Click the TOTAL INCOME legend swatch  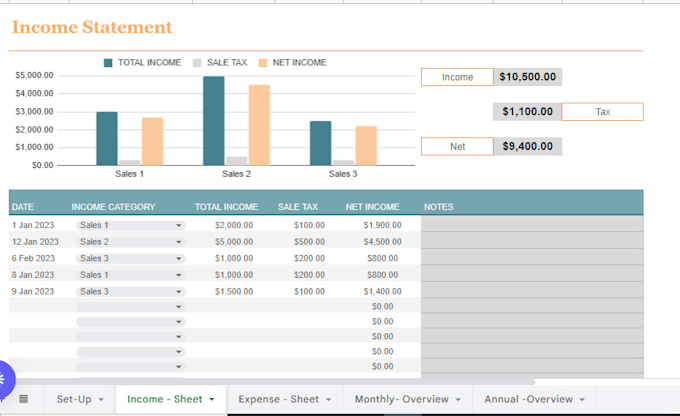coord(108,63)
